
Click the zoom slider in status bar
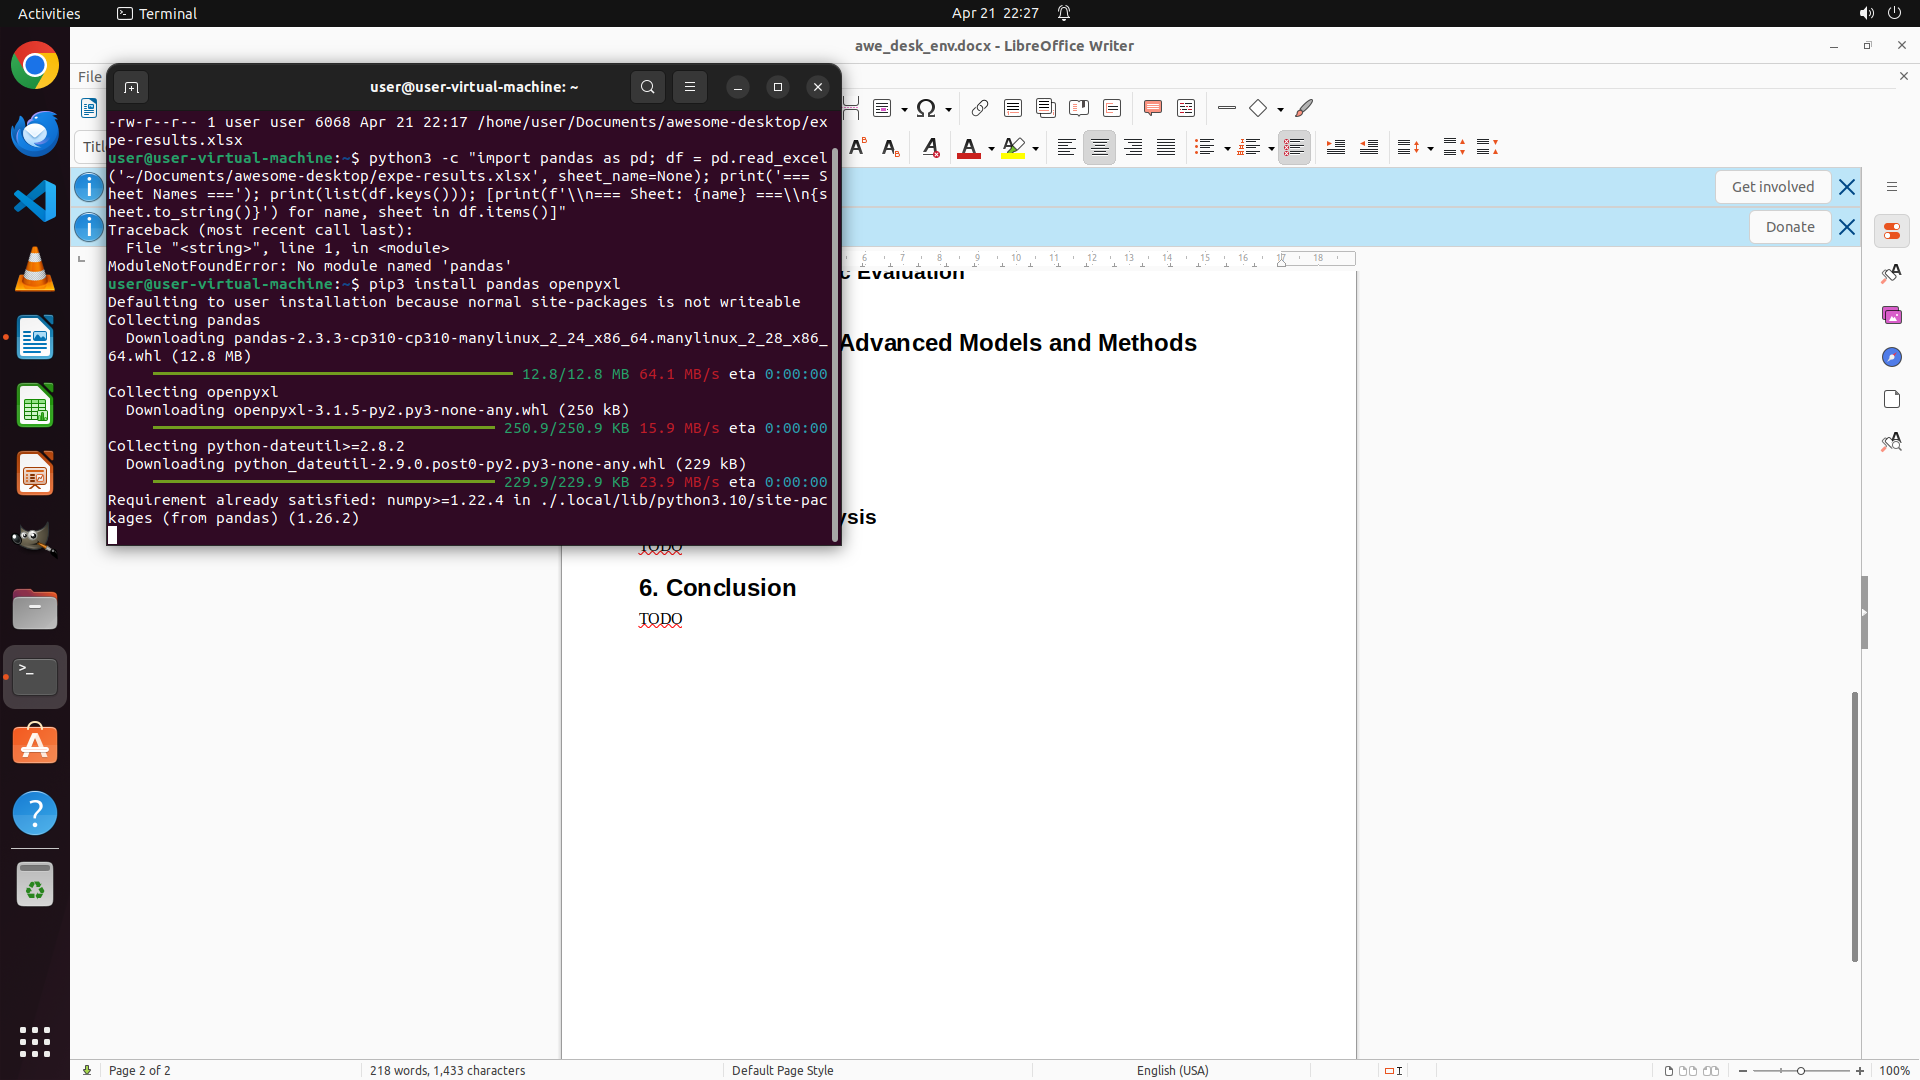pos(1800,1071)
